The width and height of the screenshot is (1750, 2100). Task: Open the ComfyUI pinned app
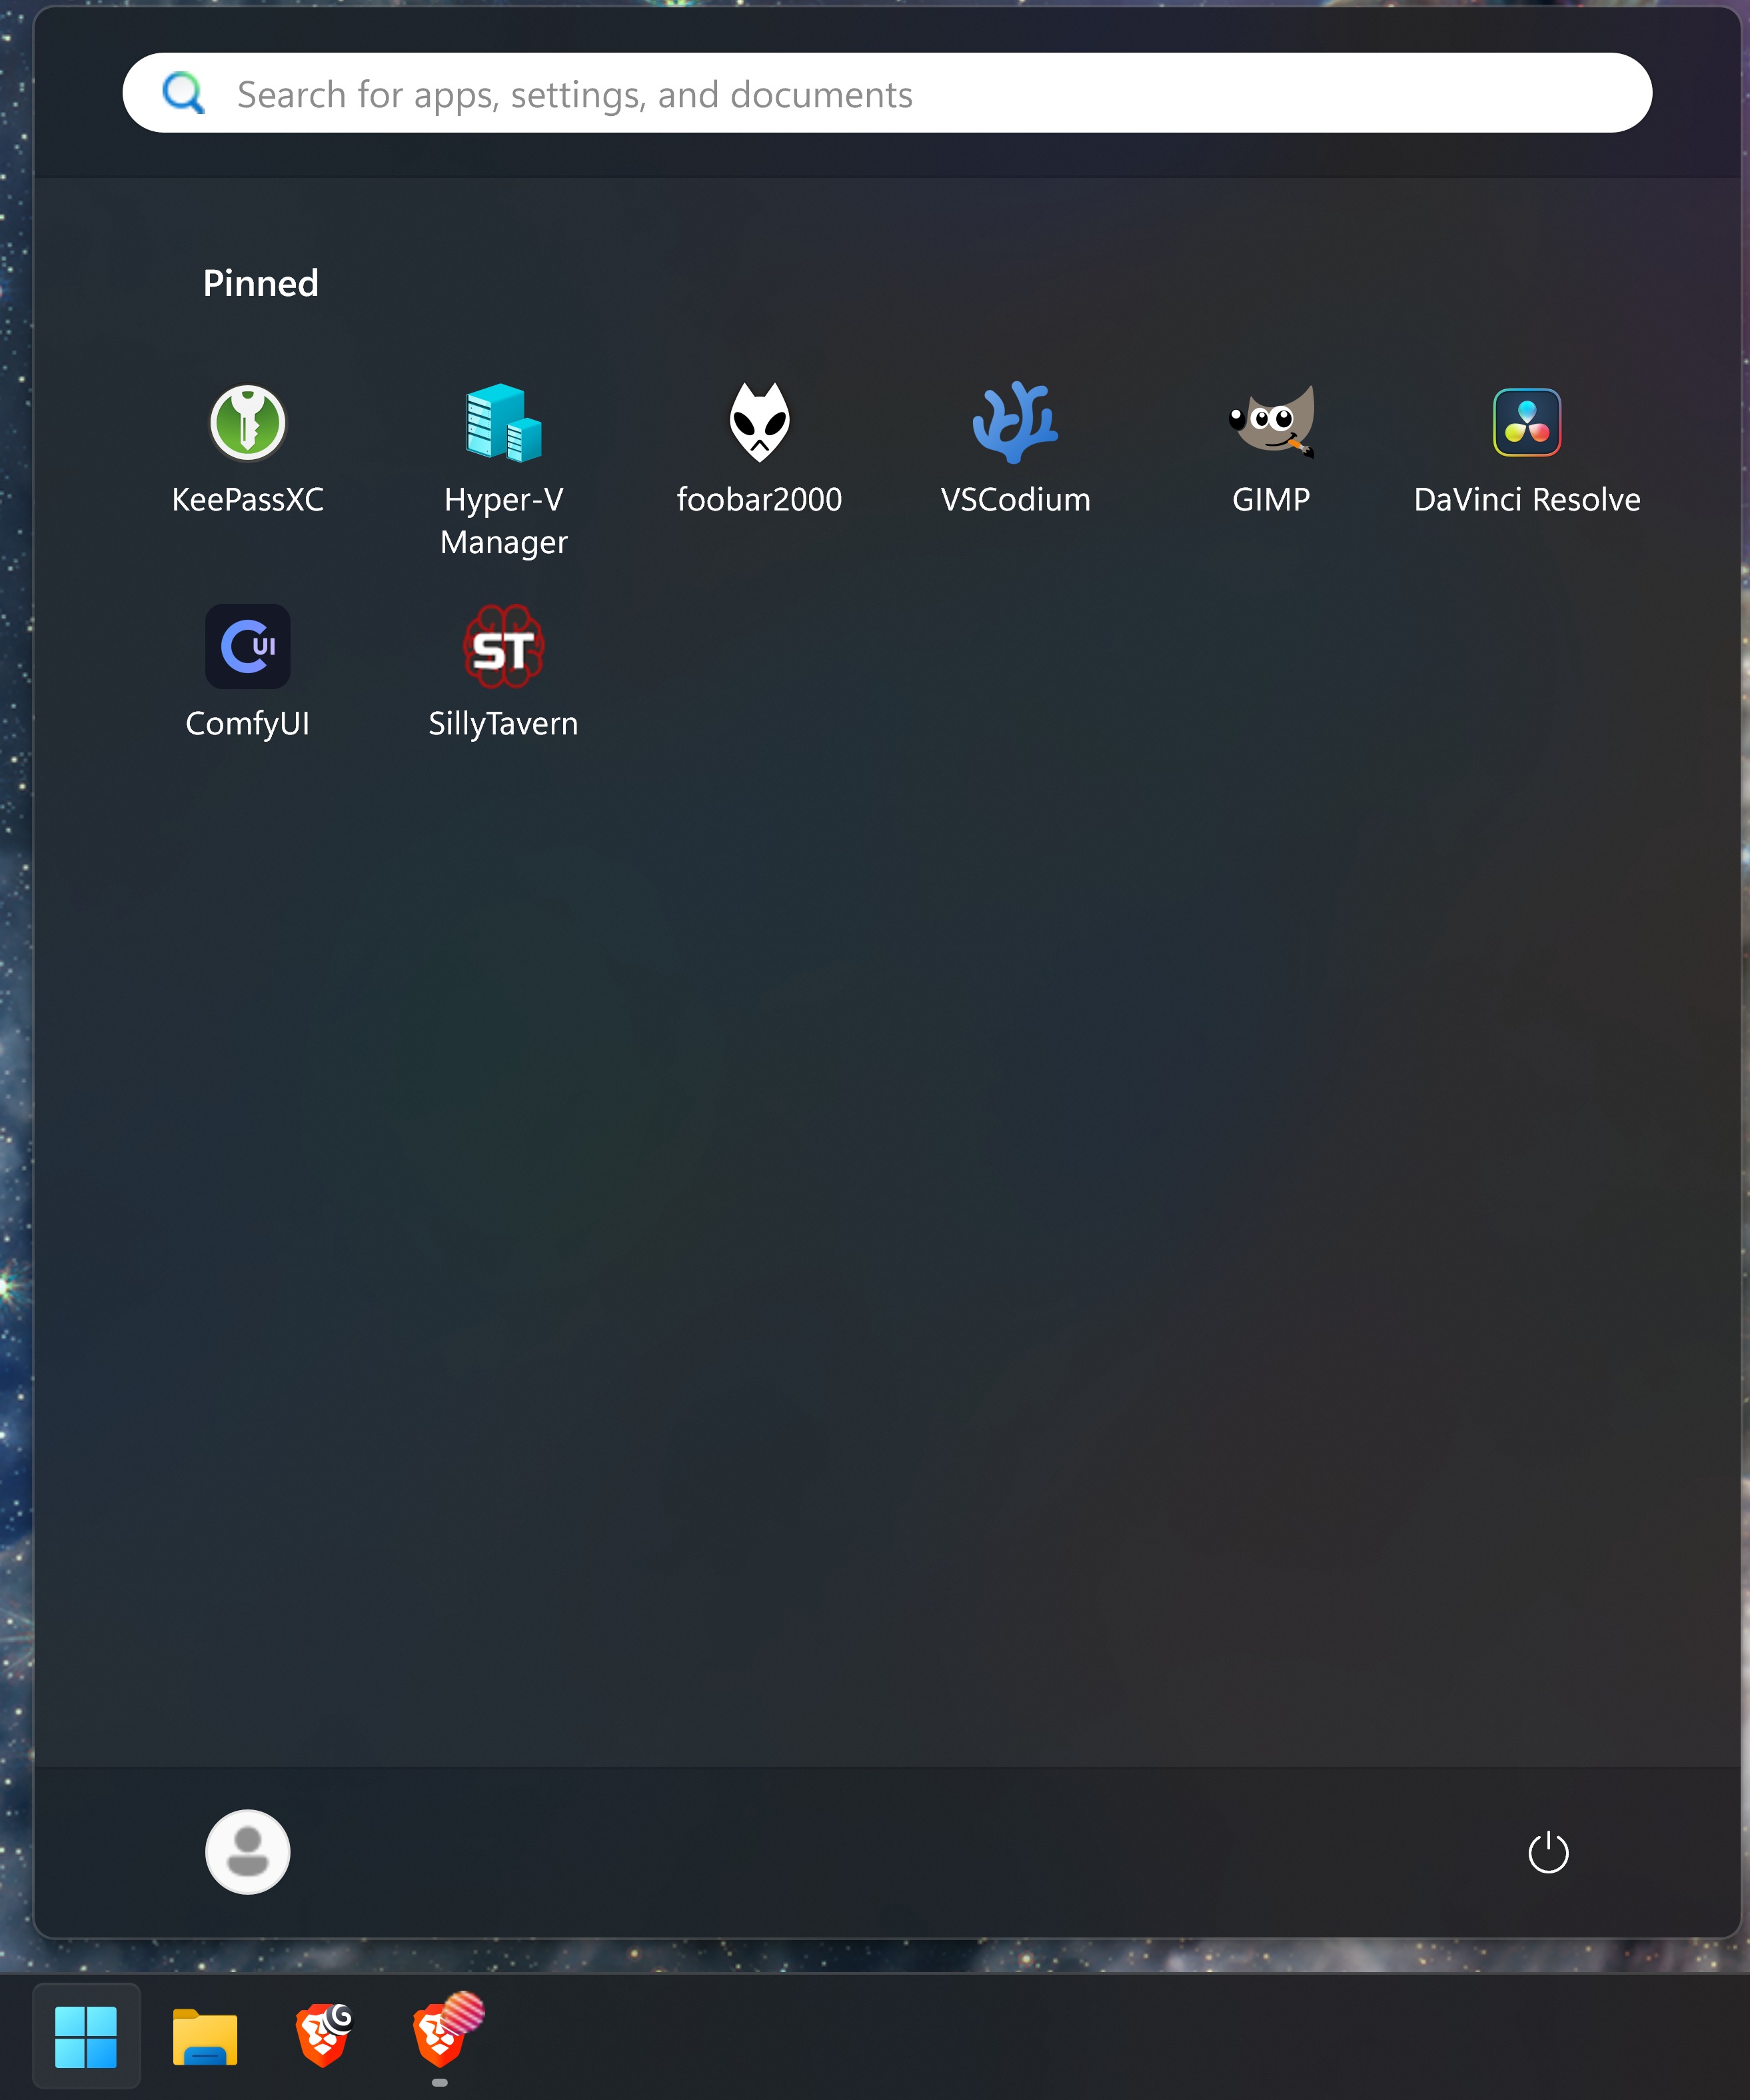tap(248, 672)
